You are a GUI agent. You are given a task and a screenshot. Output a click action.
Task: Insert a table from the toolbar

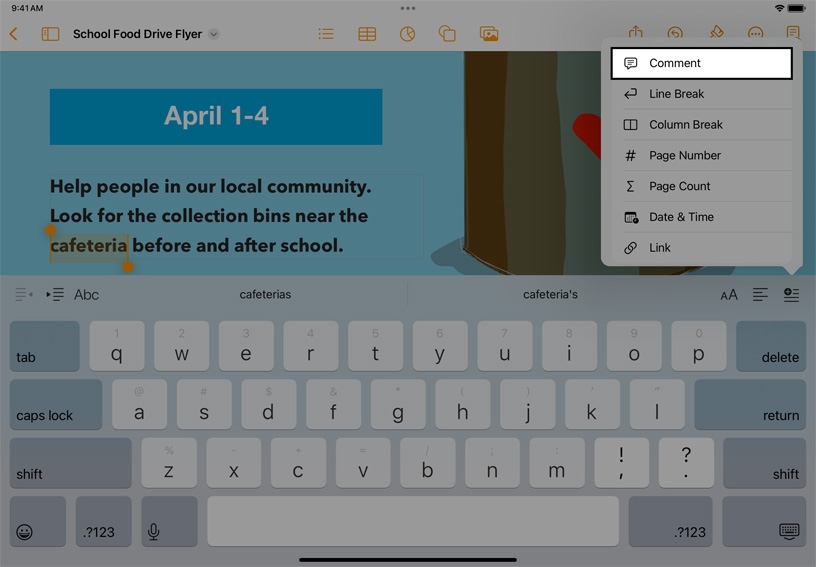tap(367, 34)
